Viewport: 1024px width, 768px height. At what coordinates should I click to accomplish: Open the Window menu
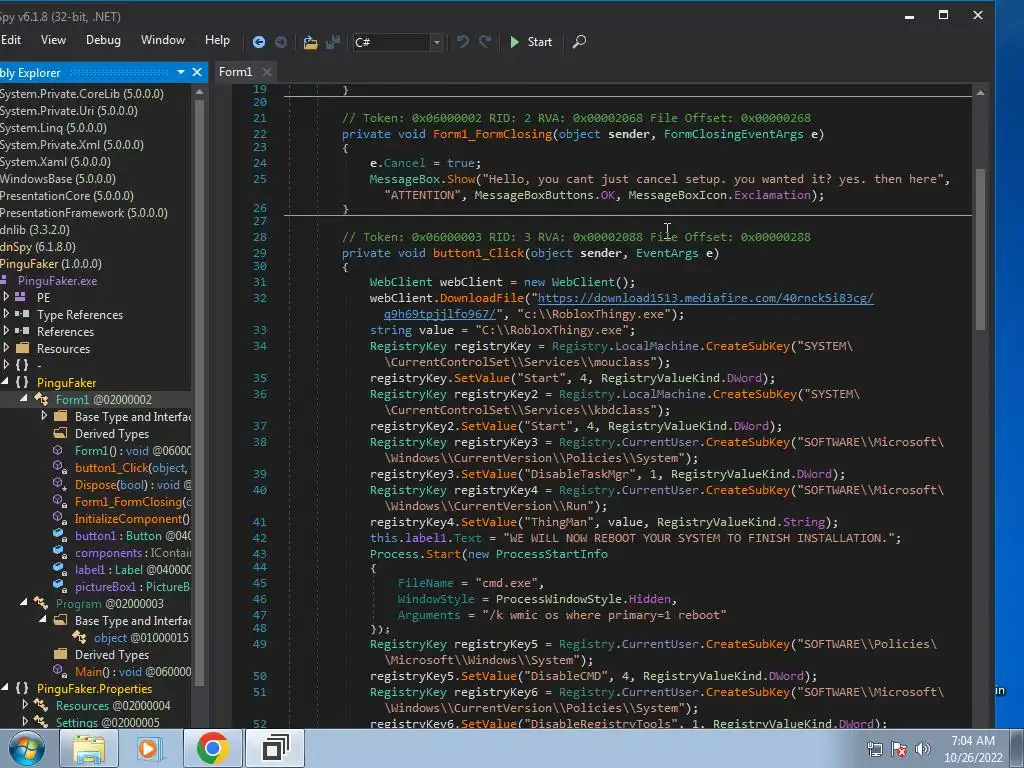pos(163,40)
